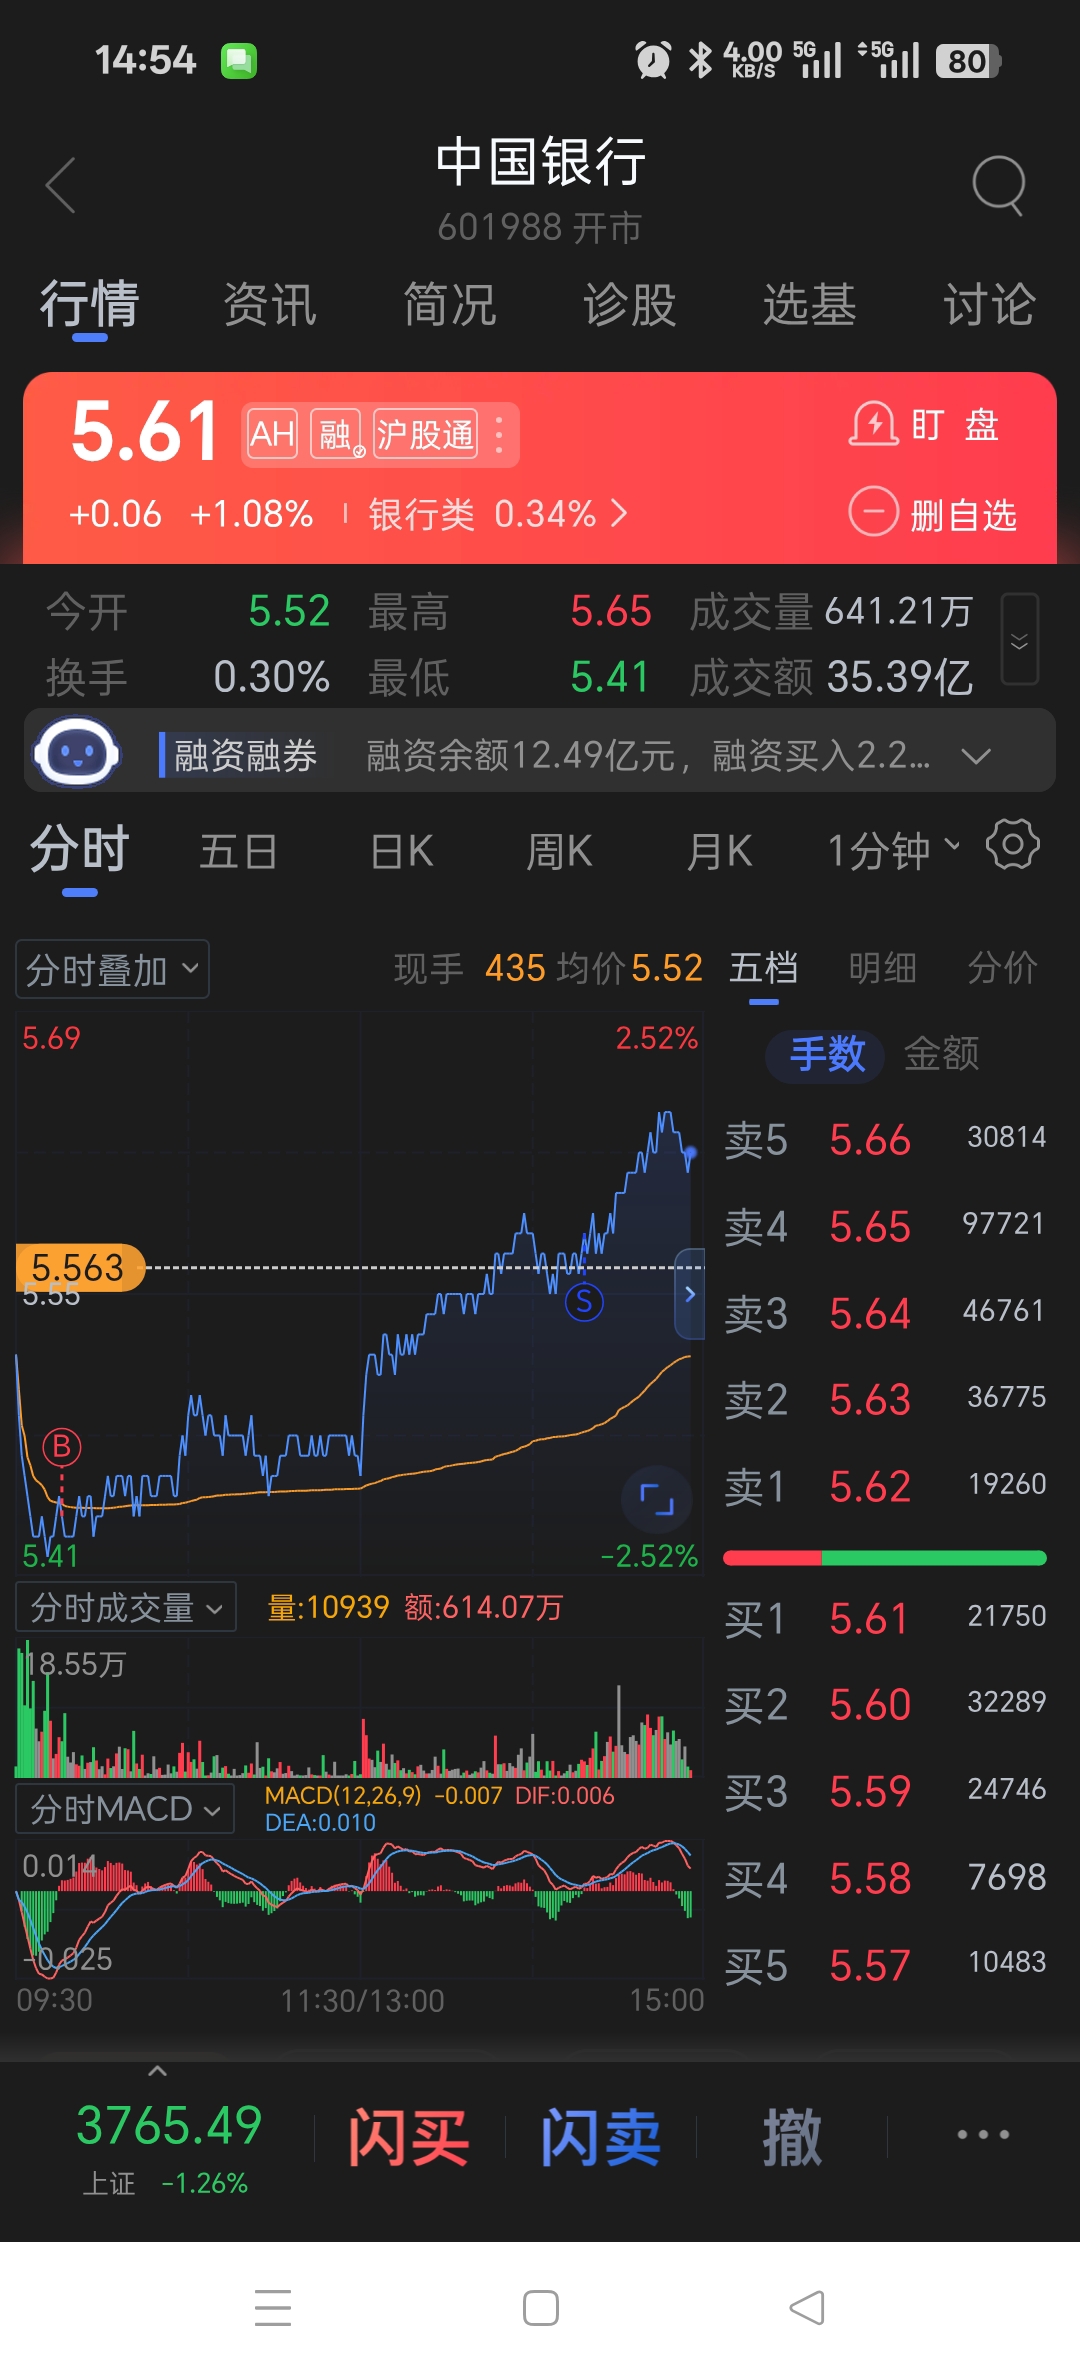The width and height of the screenshot is (1080, 2374).
Task: Open the robot assistant icon
Action: [77, 752]
